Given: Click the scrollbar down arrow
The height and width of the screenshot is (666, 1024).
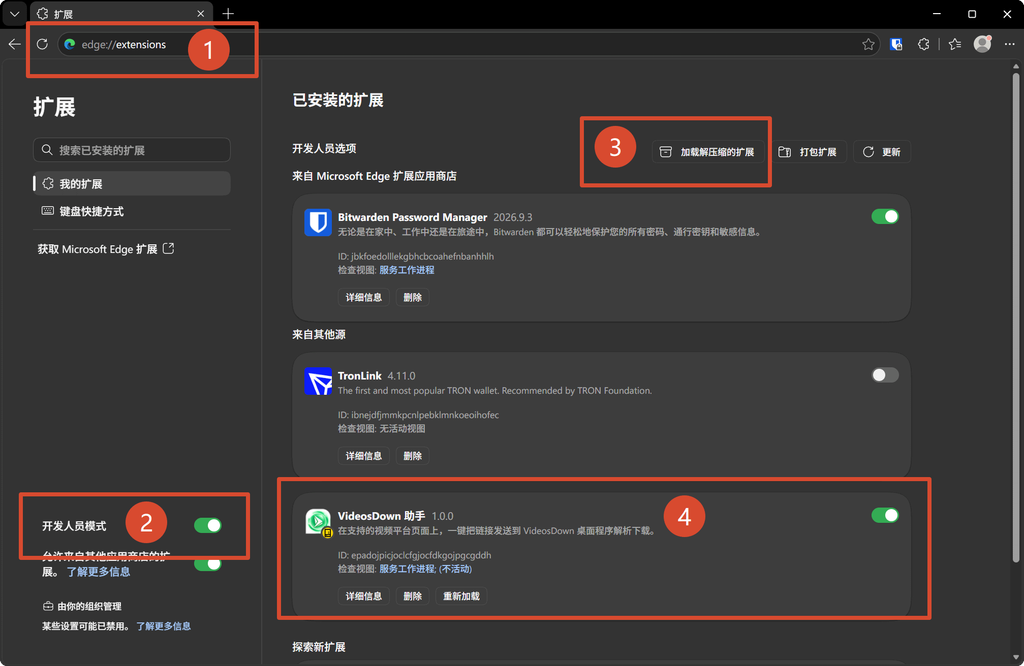Looking at the screenshot, I should (1016, 658).
